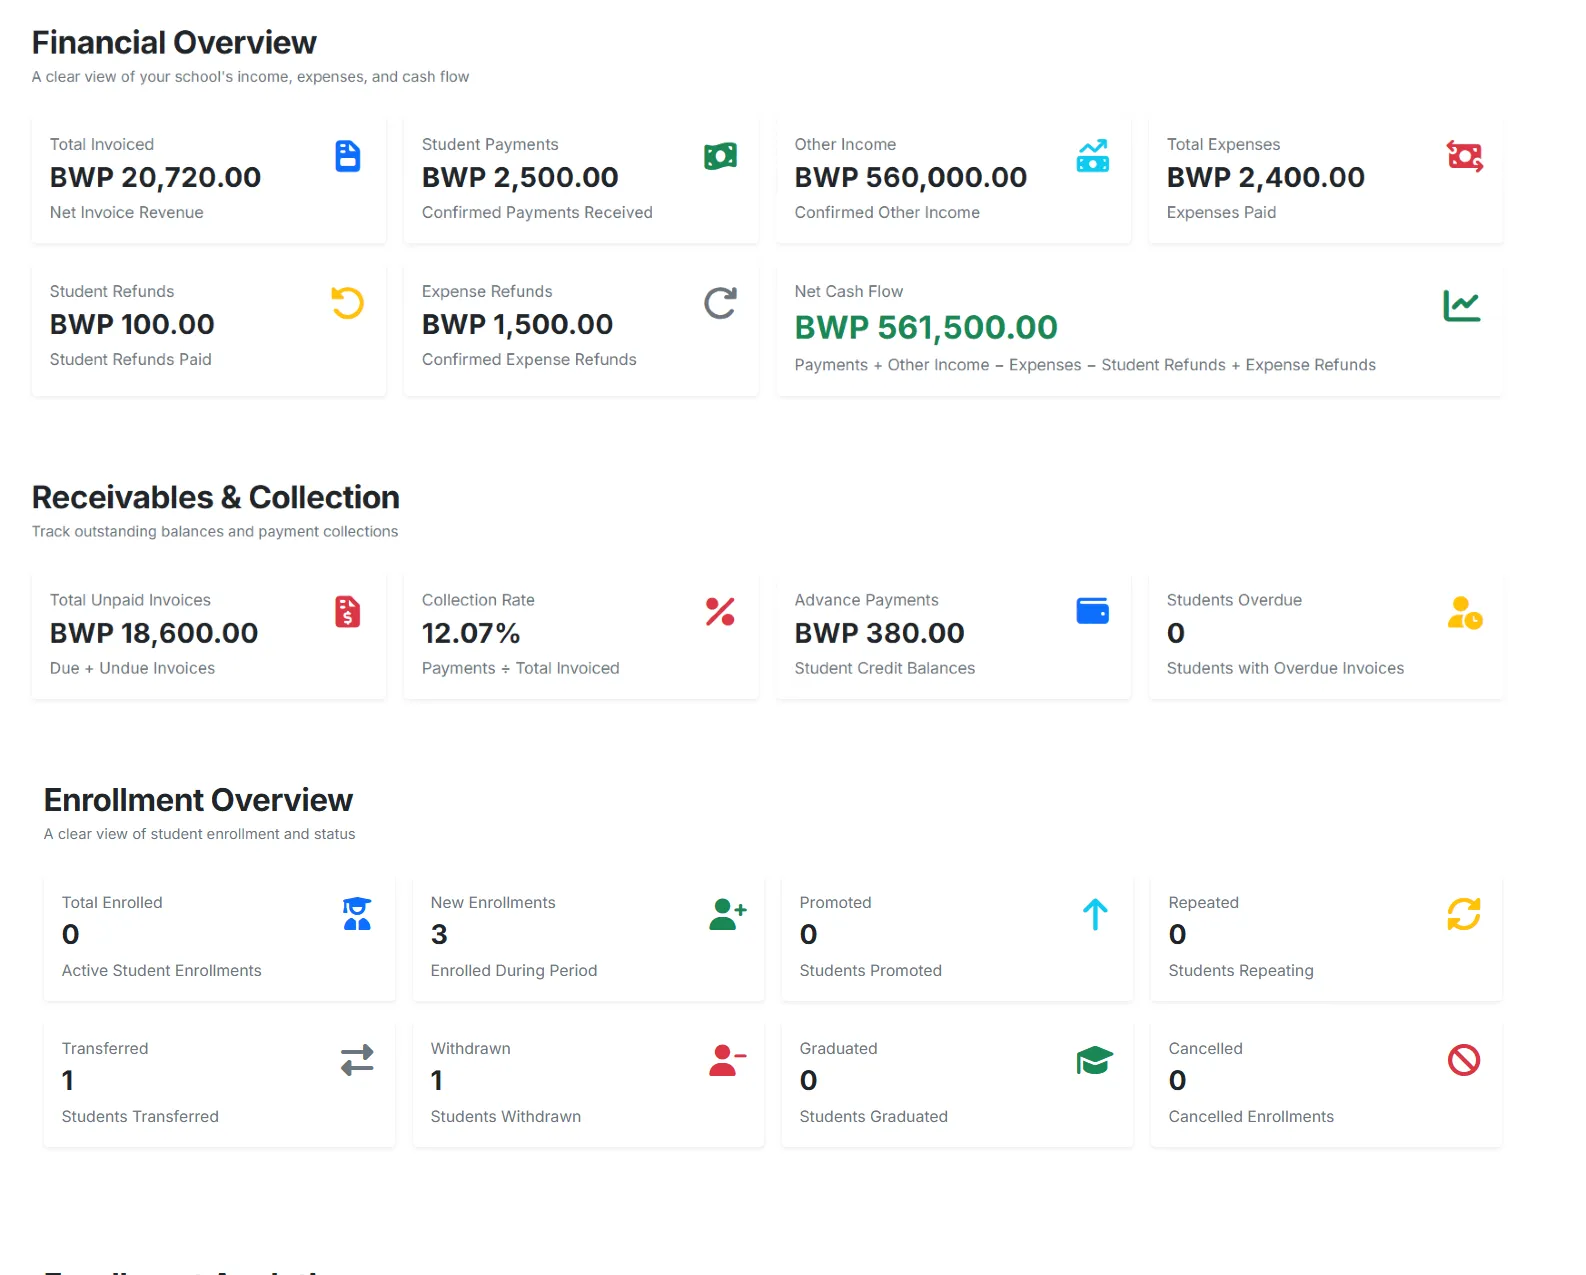
Task: Click the 'Students Graduated' caption
Action: coord(874,1116)
